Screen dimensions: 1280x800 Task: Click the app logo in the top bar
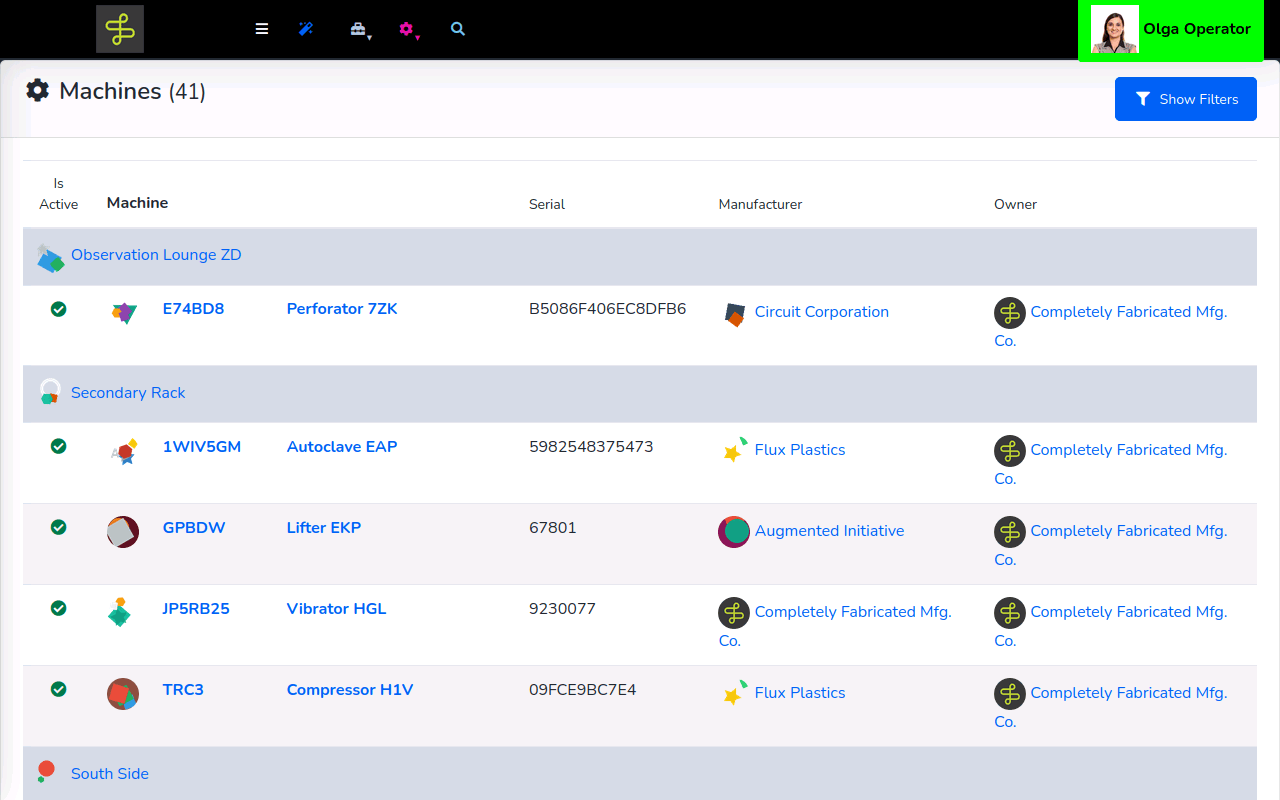pyautogui.click(x=120, y=29)
